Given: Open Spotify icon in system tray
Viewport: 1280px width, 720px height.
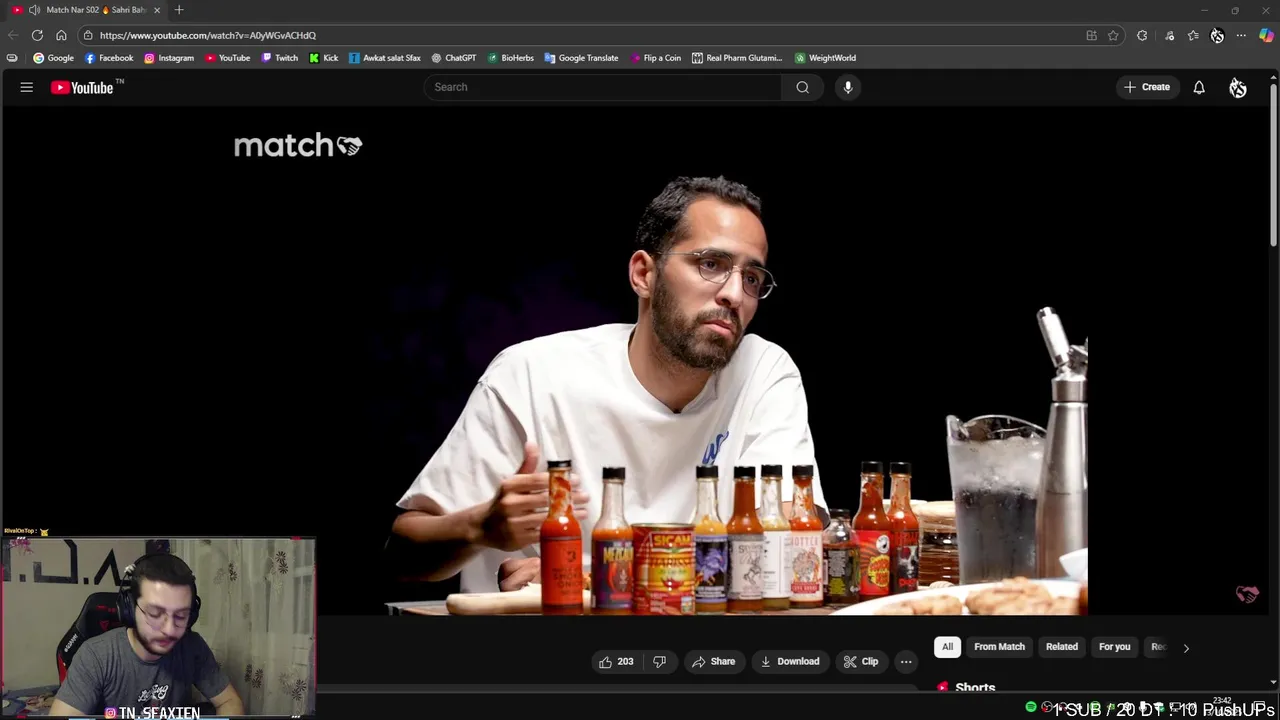Looking at the screenshot, I should (x=1031, y=707).
